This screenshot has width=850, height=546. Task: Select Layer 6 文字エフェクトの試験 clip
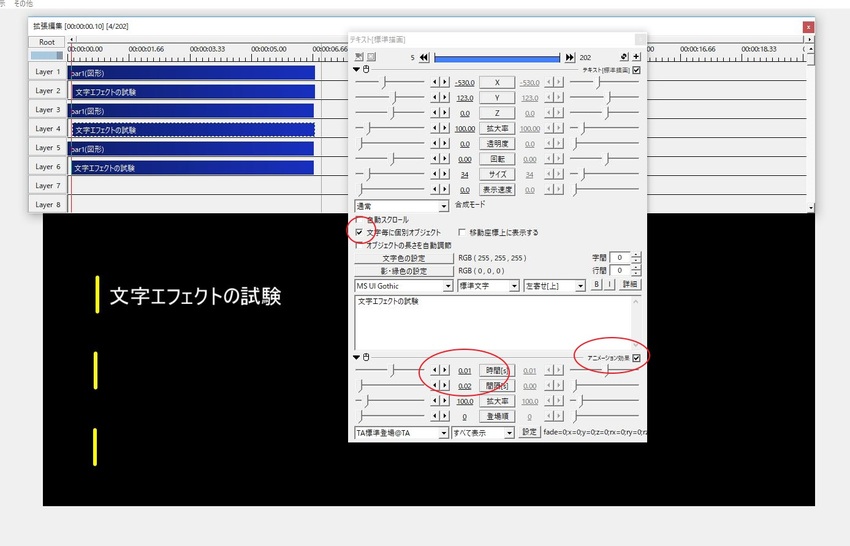[191, 168]
